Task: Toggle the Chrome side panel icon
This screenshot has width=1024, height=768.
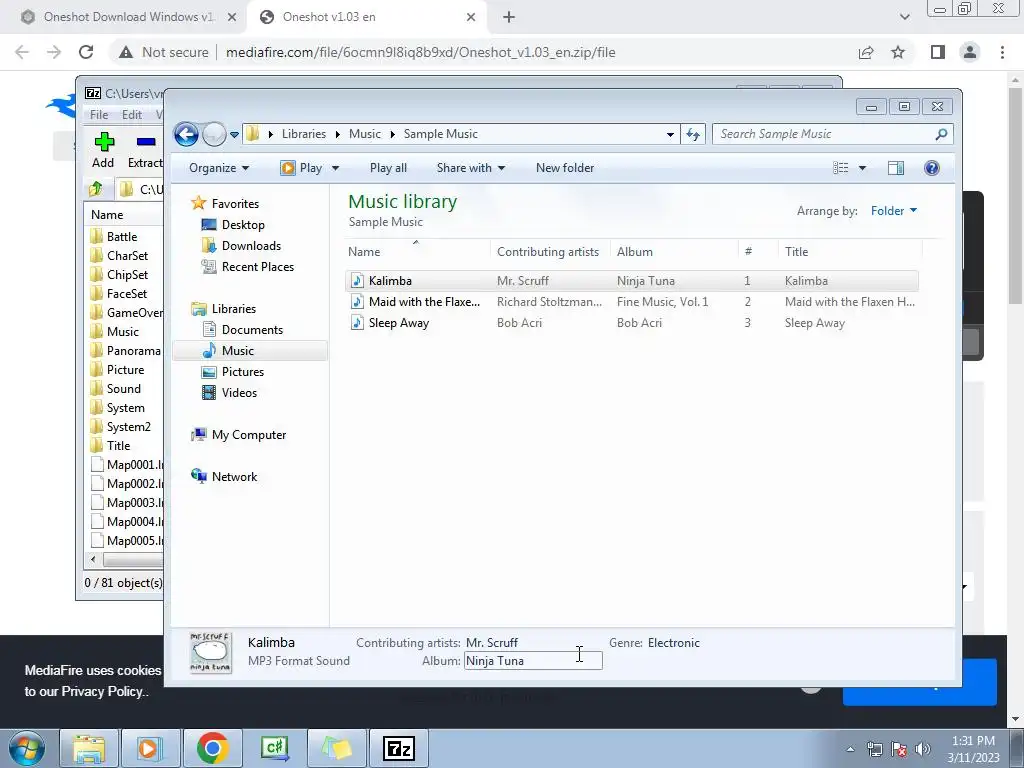Action: (938, 52)
